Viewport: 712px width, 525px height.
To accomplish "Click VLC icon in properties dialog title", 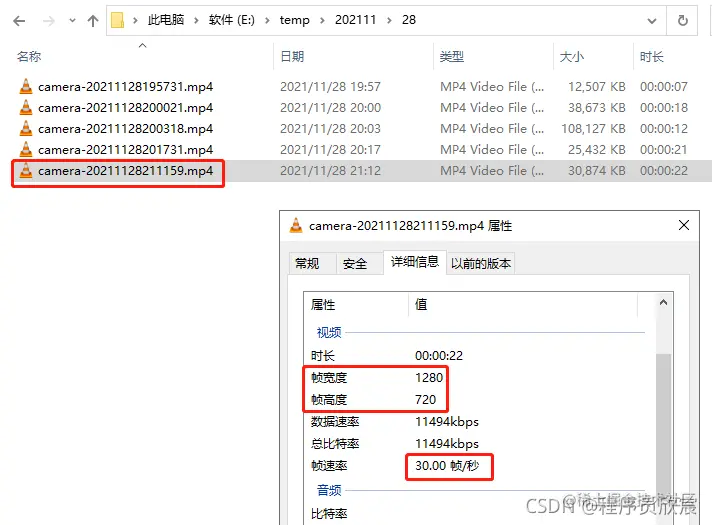I will pyautogui.click(x=296, y=225).
